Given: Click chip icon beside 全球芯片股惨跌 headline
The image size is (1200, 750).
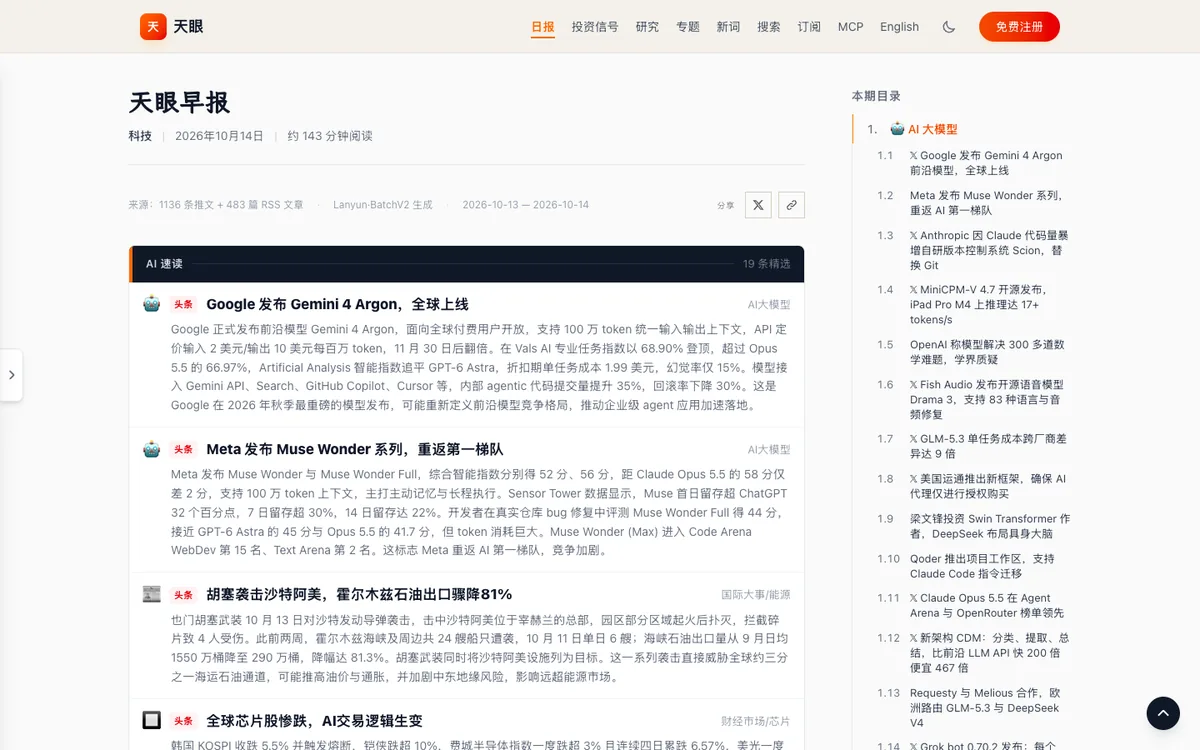Looking at the screenshot, I should [152, 720].
